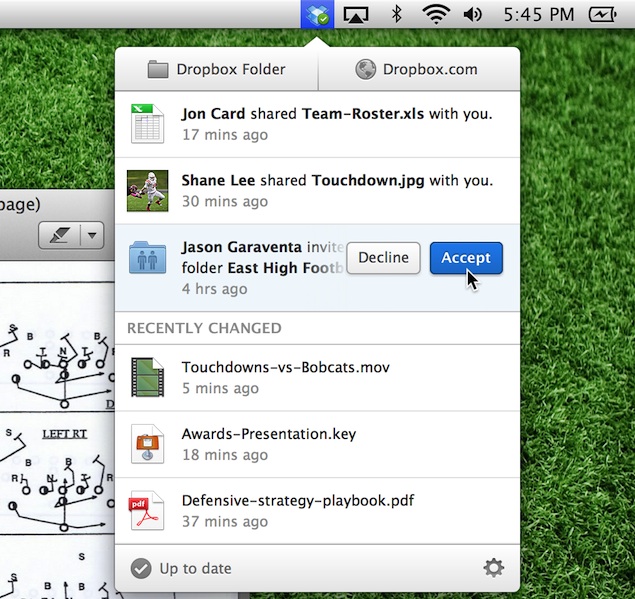Click the 5:45 PM clock

click(539, 15)
